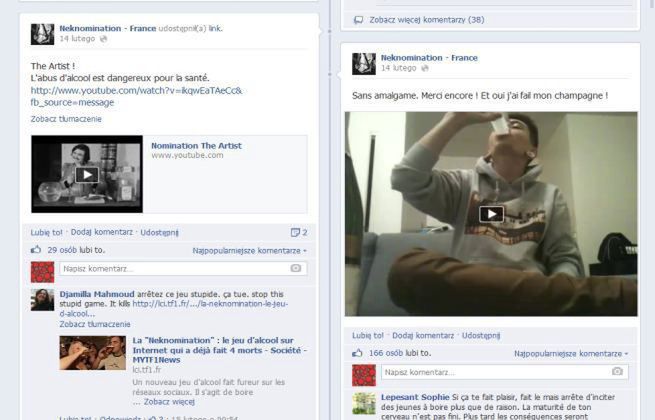Open Lepesant Sophie's profile picture
Screen dimensions: 655x420
pos(364,403)
